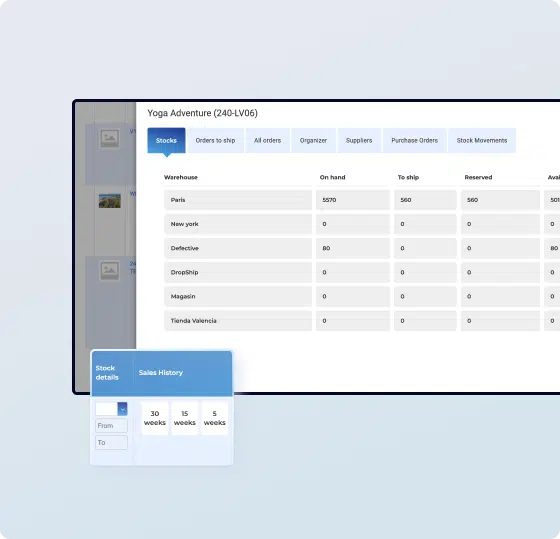Select the Stock details panel header
Screen dimensions: 560x539
point(107,373)
